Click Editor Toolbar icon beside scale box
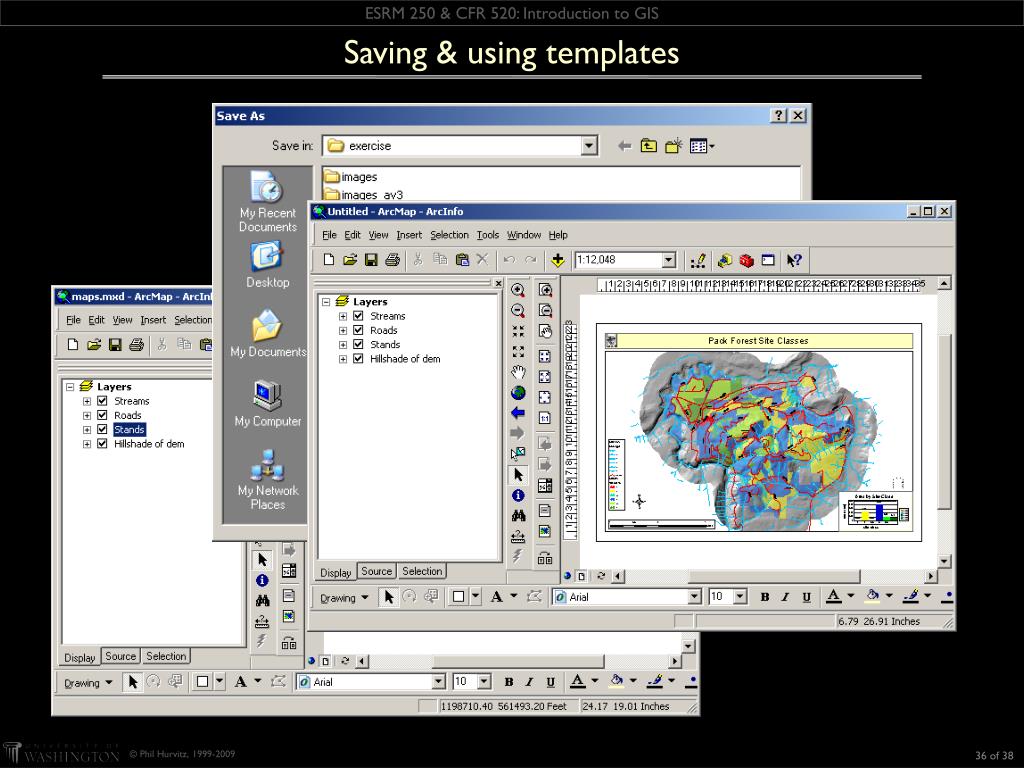This screenshot has height=768, width=1024. point(698,261)
